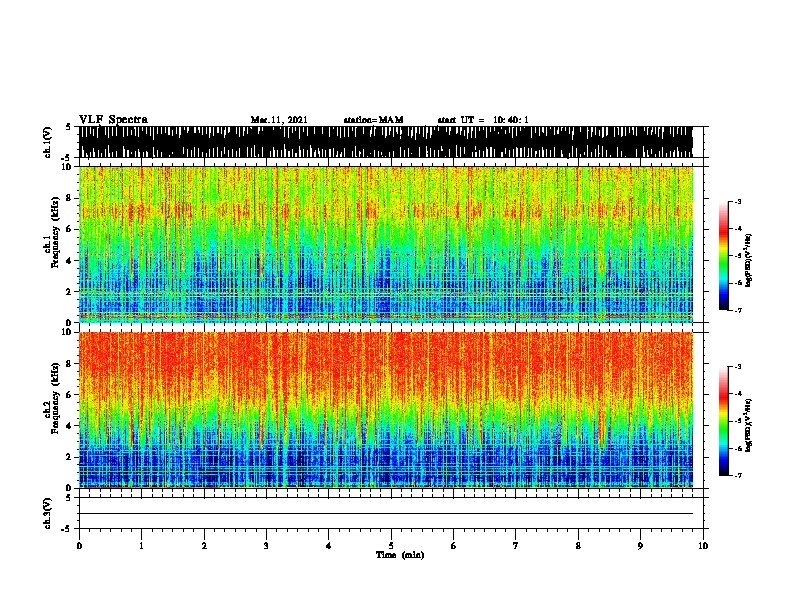Screen dimensions: 792x612
Task: Click the 'ch.1(V)' waveform axis label
Action: coord(47,142)
